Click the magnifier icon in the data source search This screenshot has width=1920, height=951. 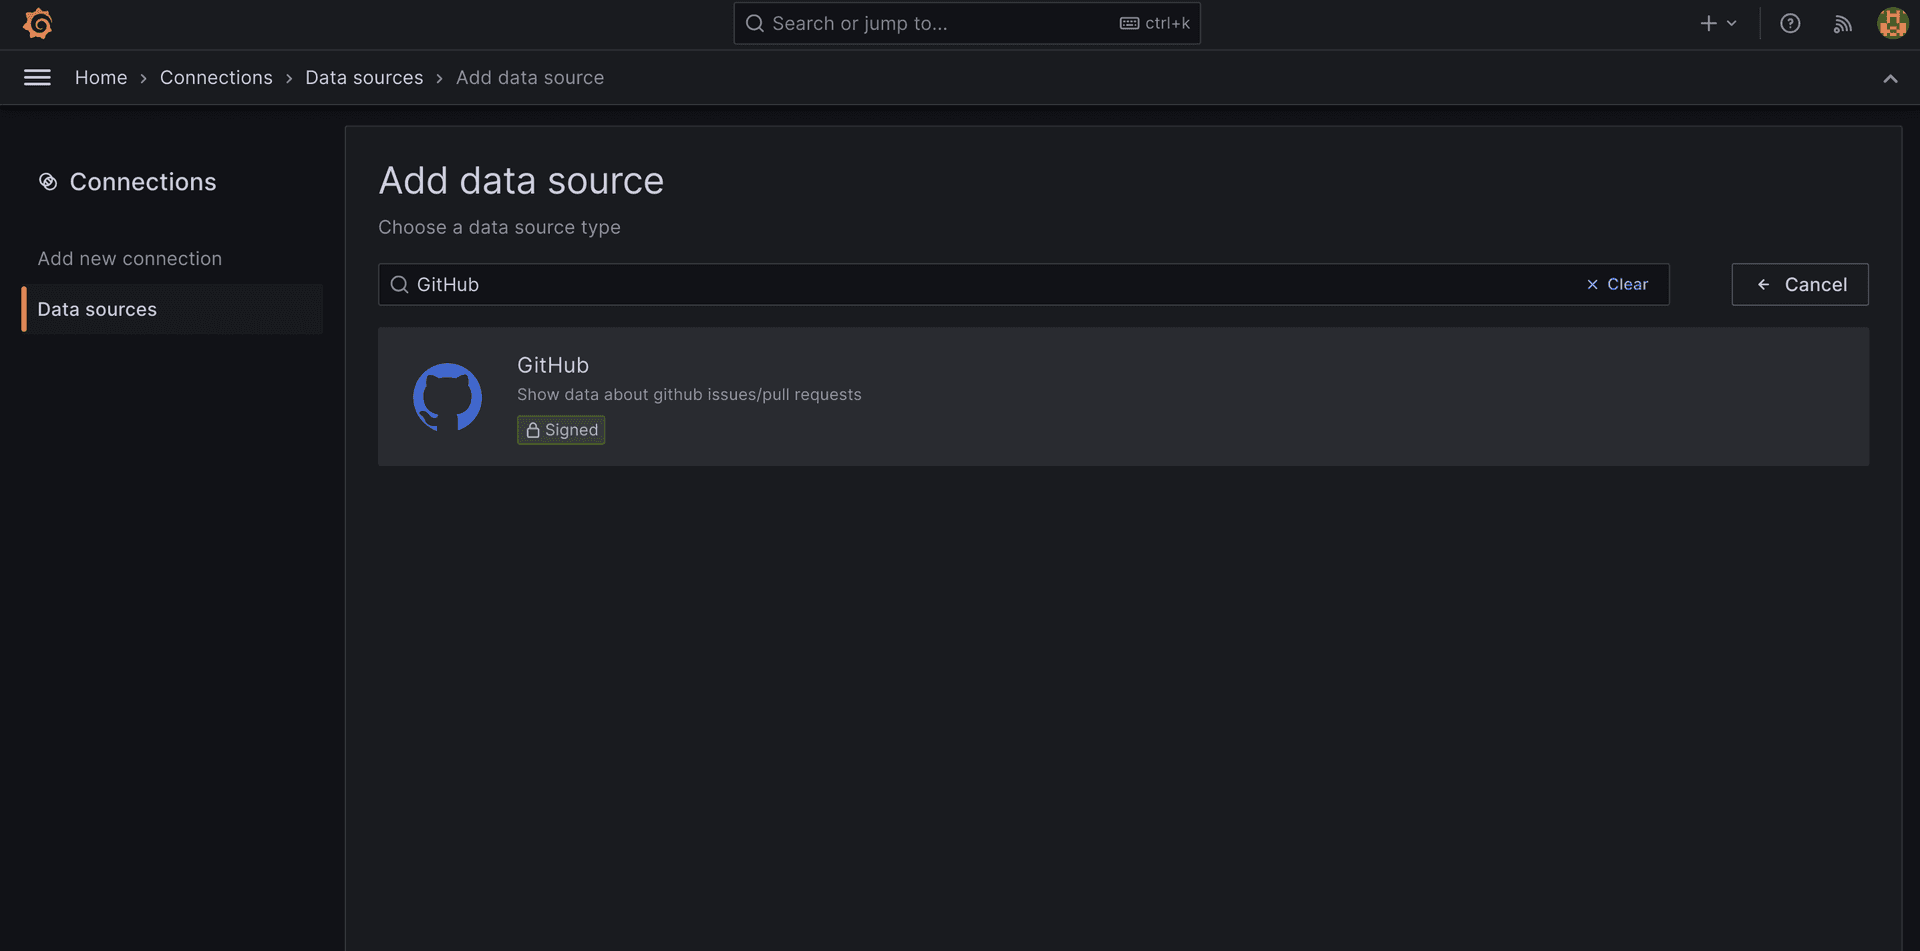[x=399, y=284]
